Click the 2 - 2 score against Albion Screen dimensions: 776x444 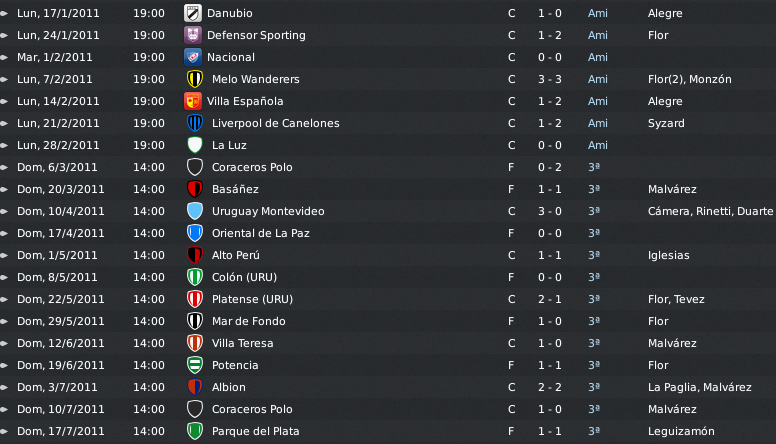tap(550, 387)
